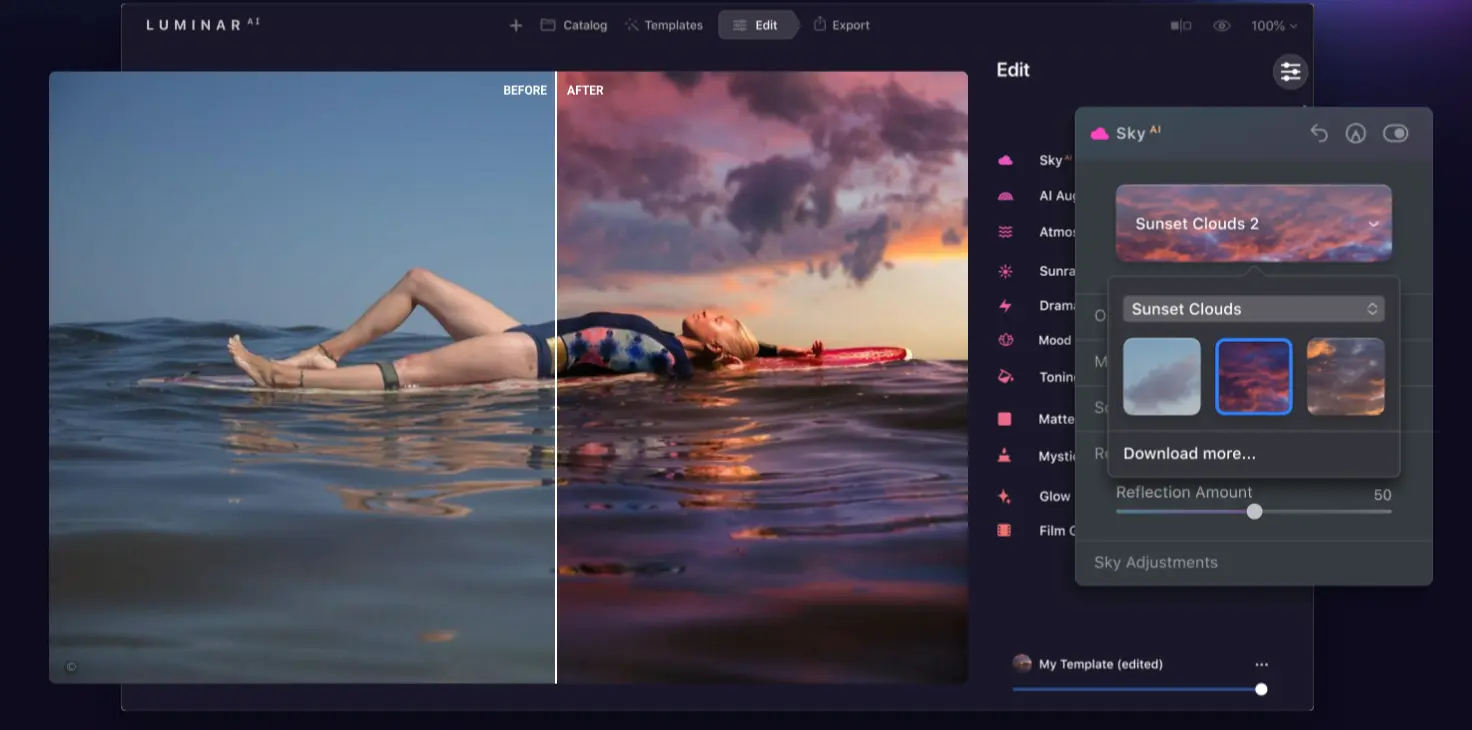
Task: Click the Download more... link
Action: tap(1189, 454)
